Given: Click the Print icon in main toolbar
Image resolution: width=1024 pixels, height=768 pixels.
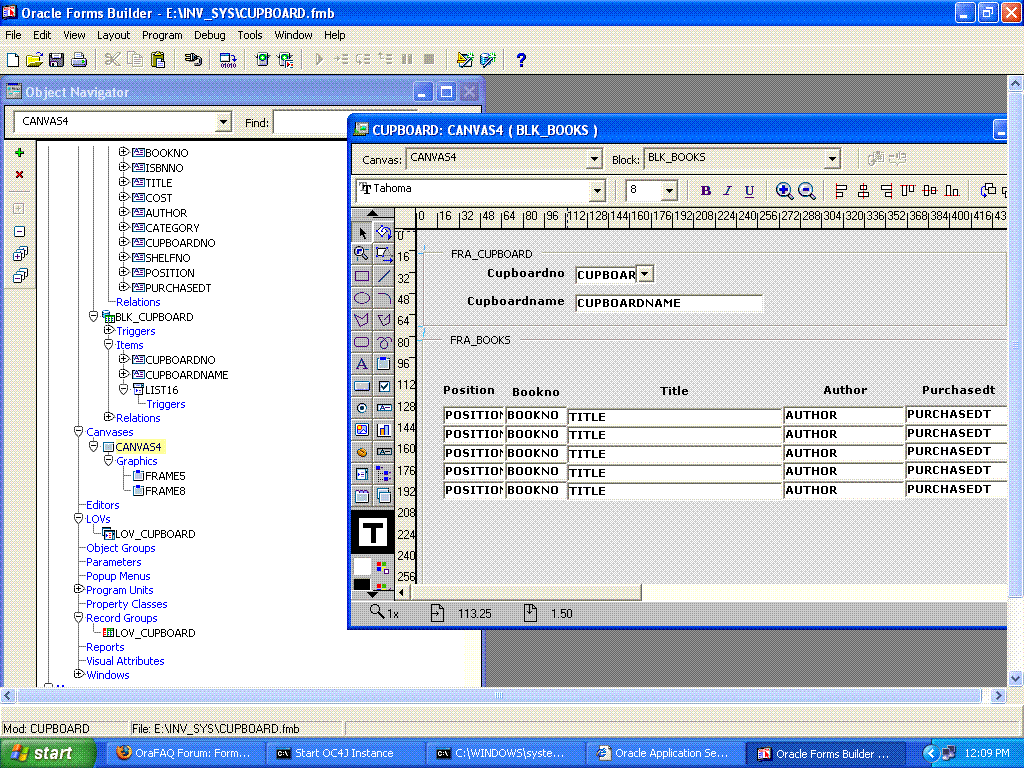Looking at the screenshot, I should click(x=79, y=60).
